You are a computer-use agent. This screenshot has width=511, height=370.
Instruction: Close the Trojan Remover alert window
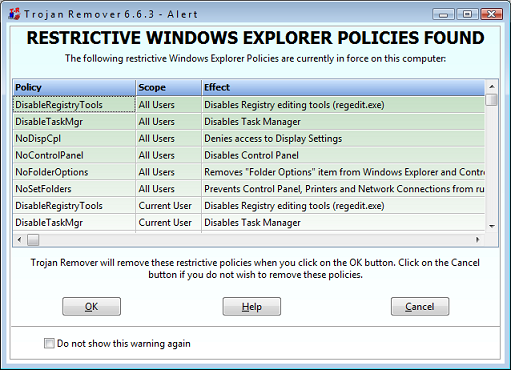[492, 14]
